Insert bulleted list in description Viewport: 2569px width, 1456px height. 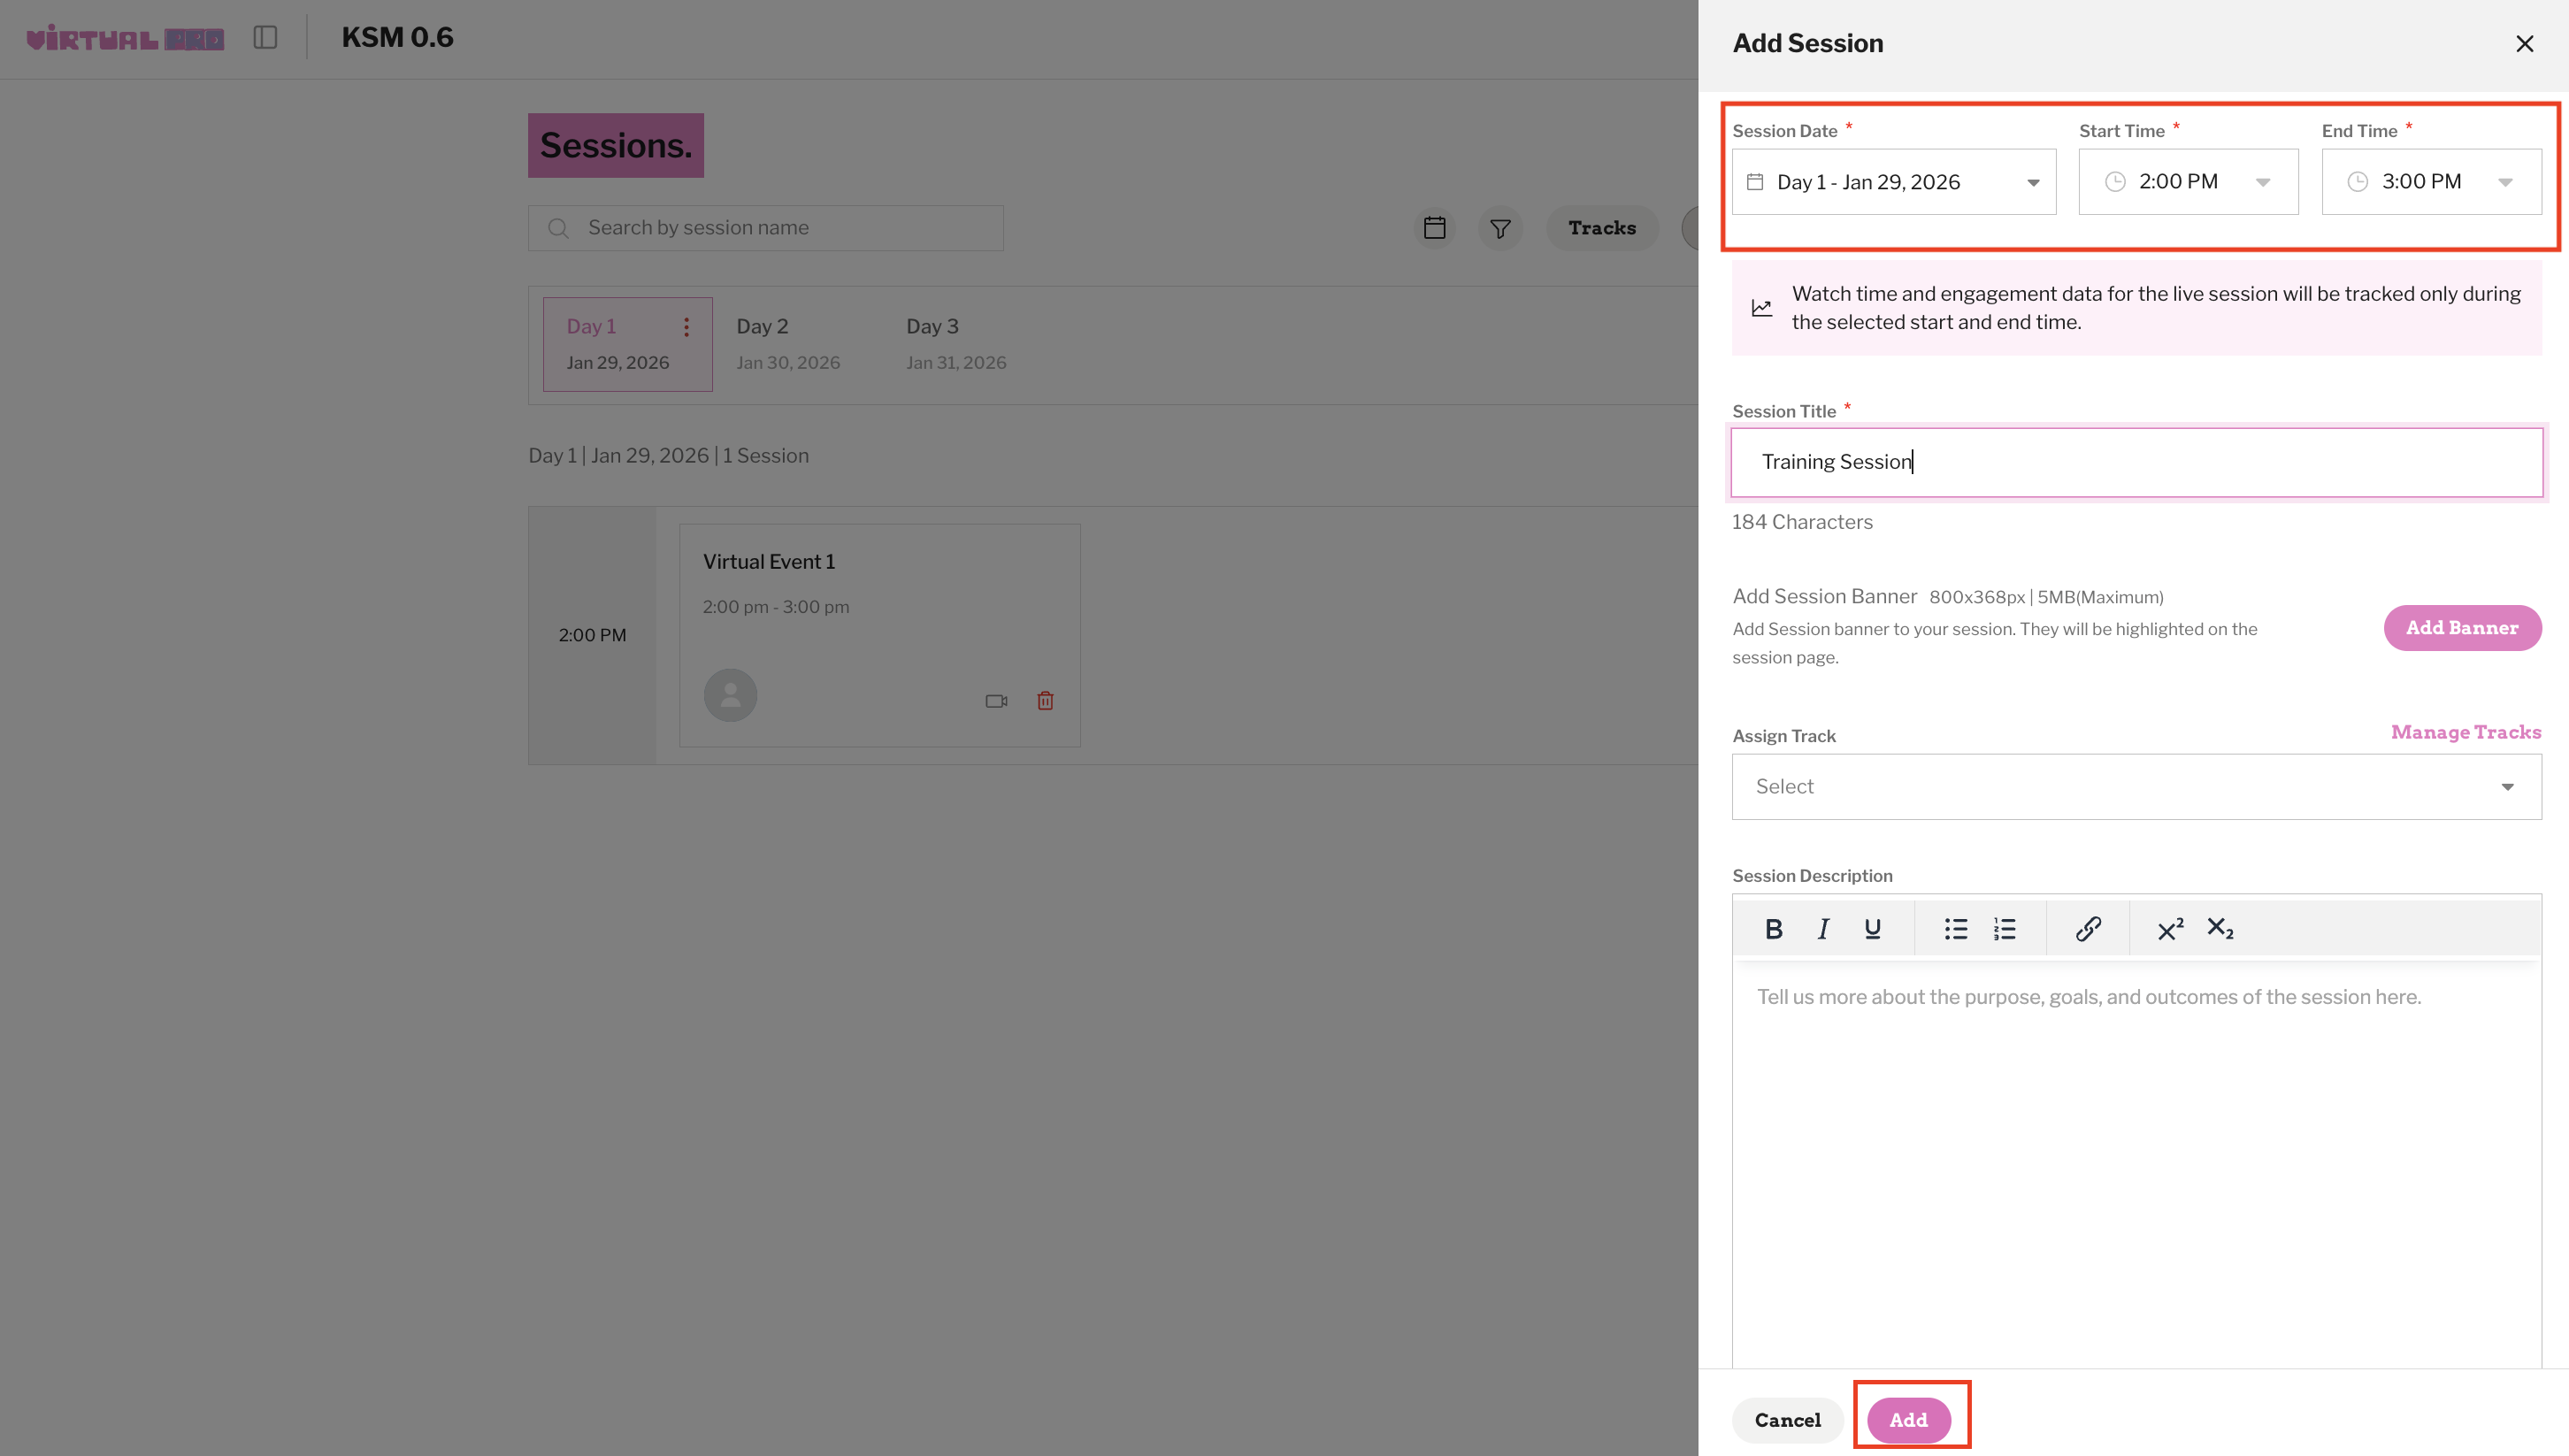pos(1955,929)
